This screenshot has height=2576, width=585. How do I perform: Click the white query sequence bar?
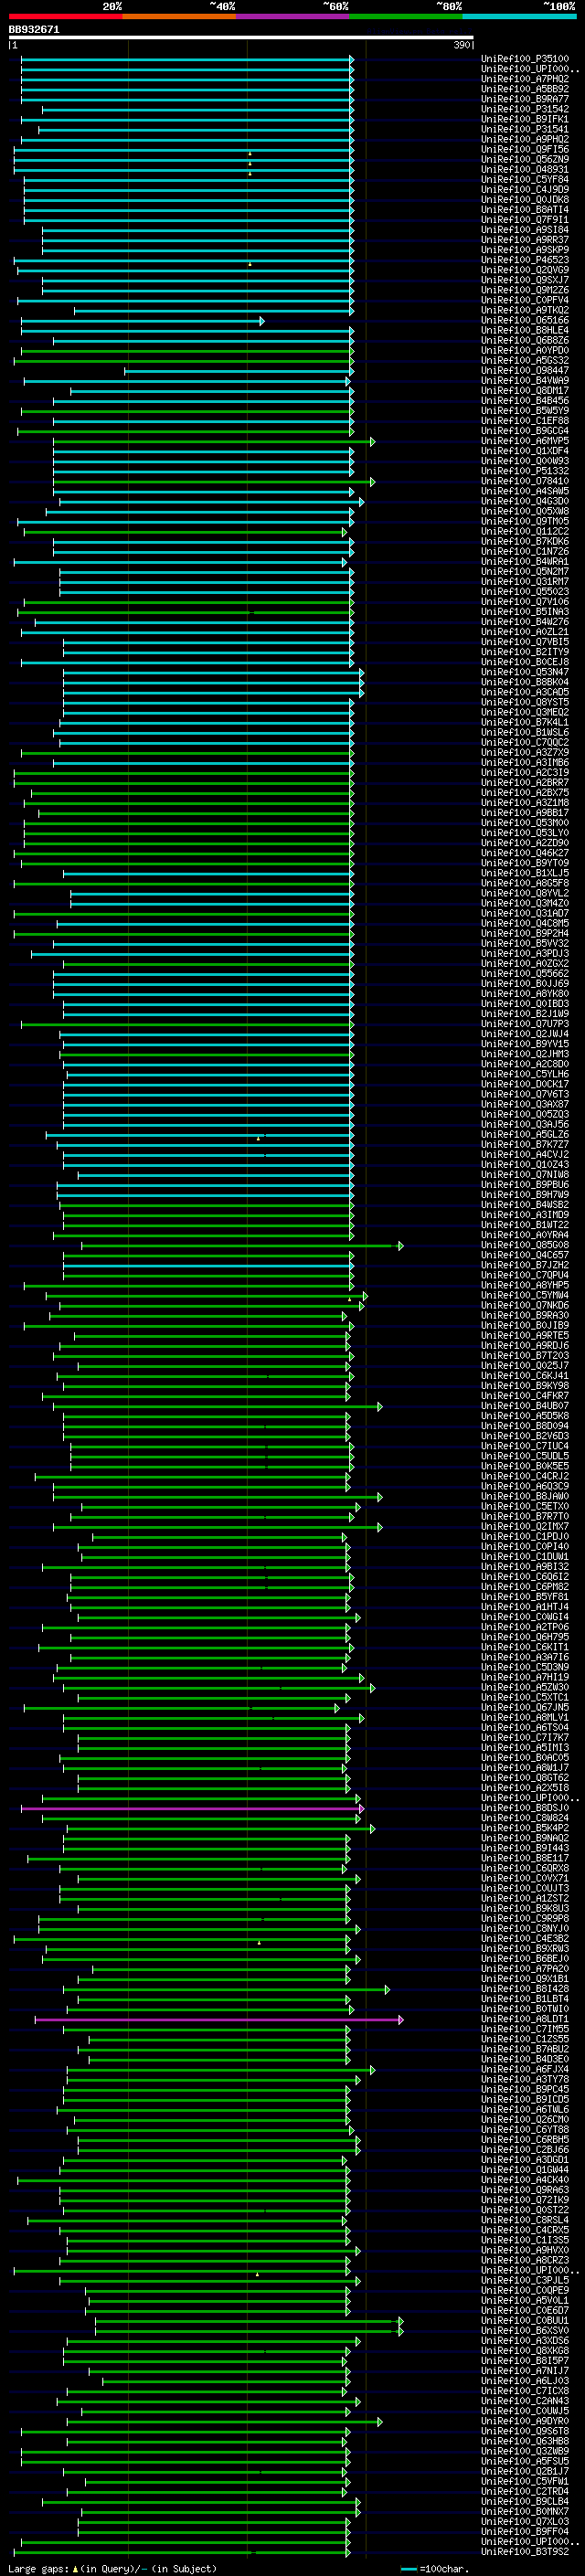[x=241, y=37]
